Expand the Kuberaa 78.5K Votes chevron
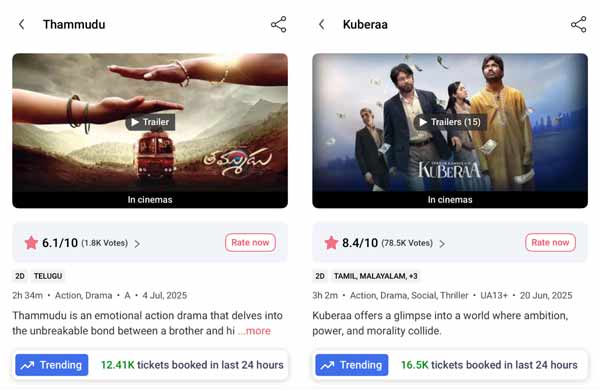The height and width of the screenshot is (390, 600). [x=442, y=244]
